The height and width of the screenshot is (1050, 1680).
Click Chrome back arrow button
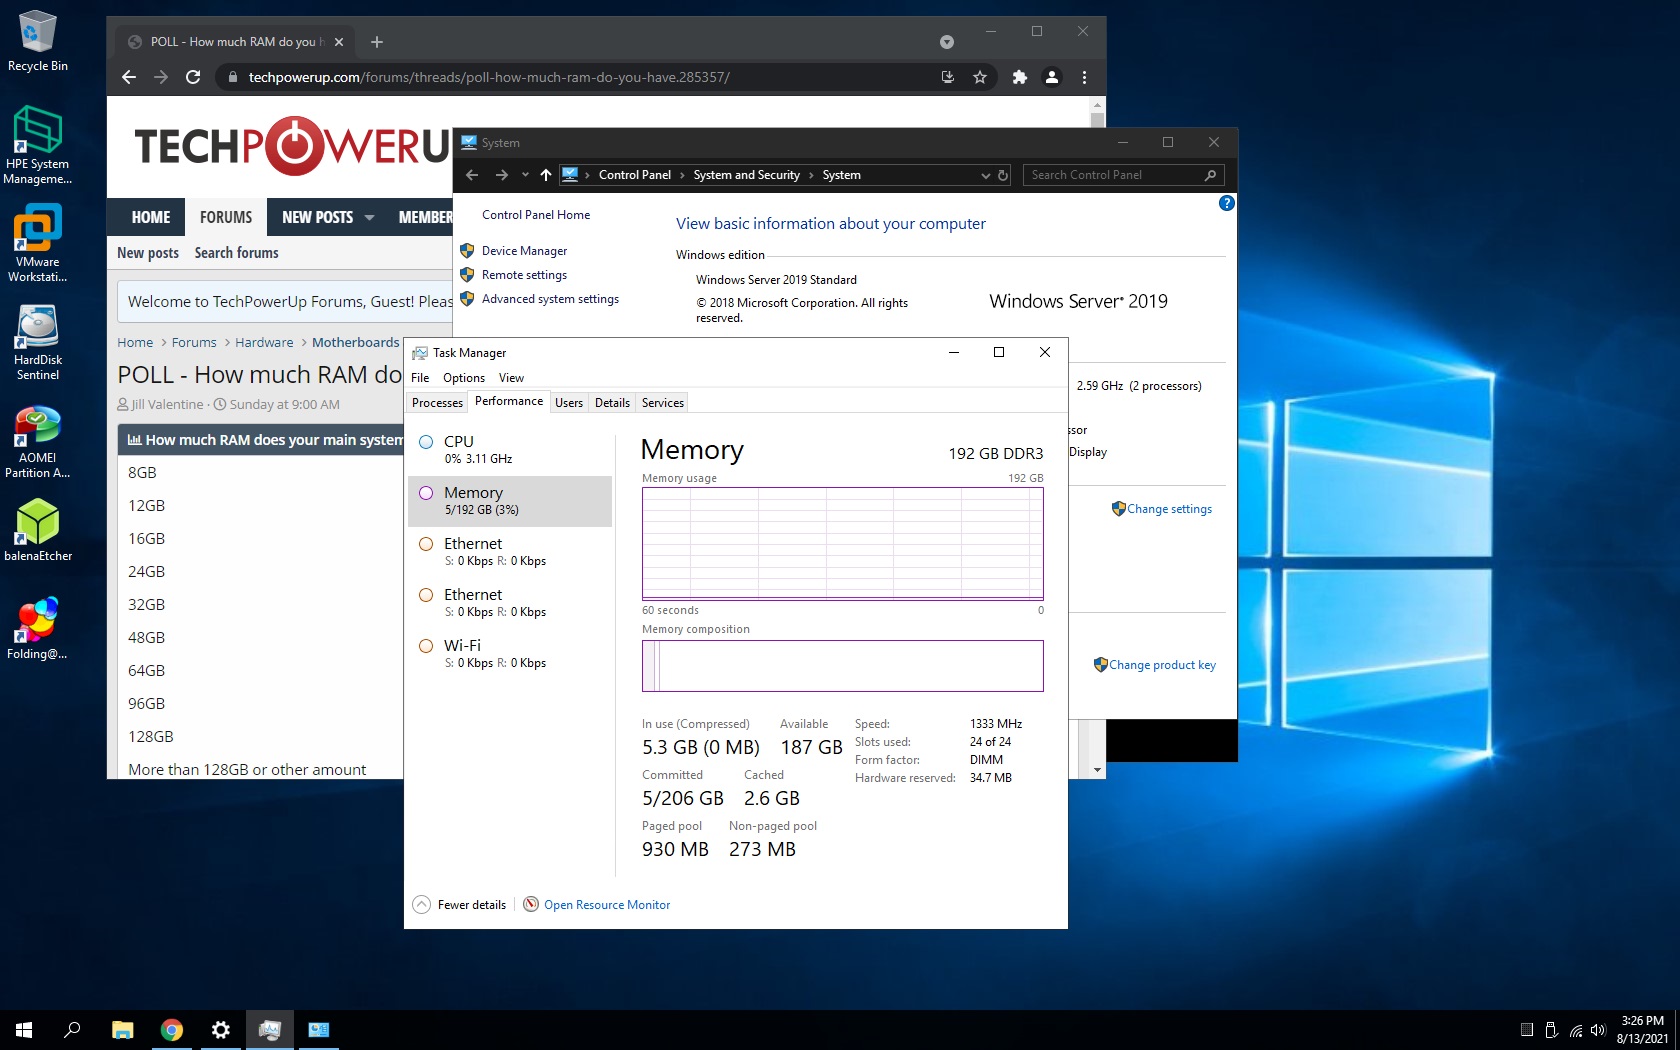point(128,77)
